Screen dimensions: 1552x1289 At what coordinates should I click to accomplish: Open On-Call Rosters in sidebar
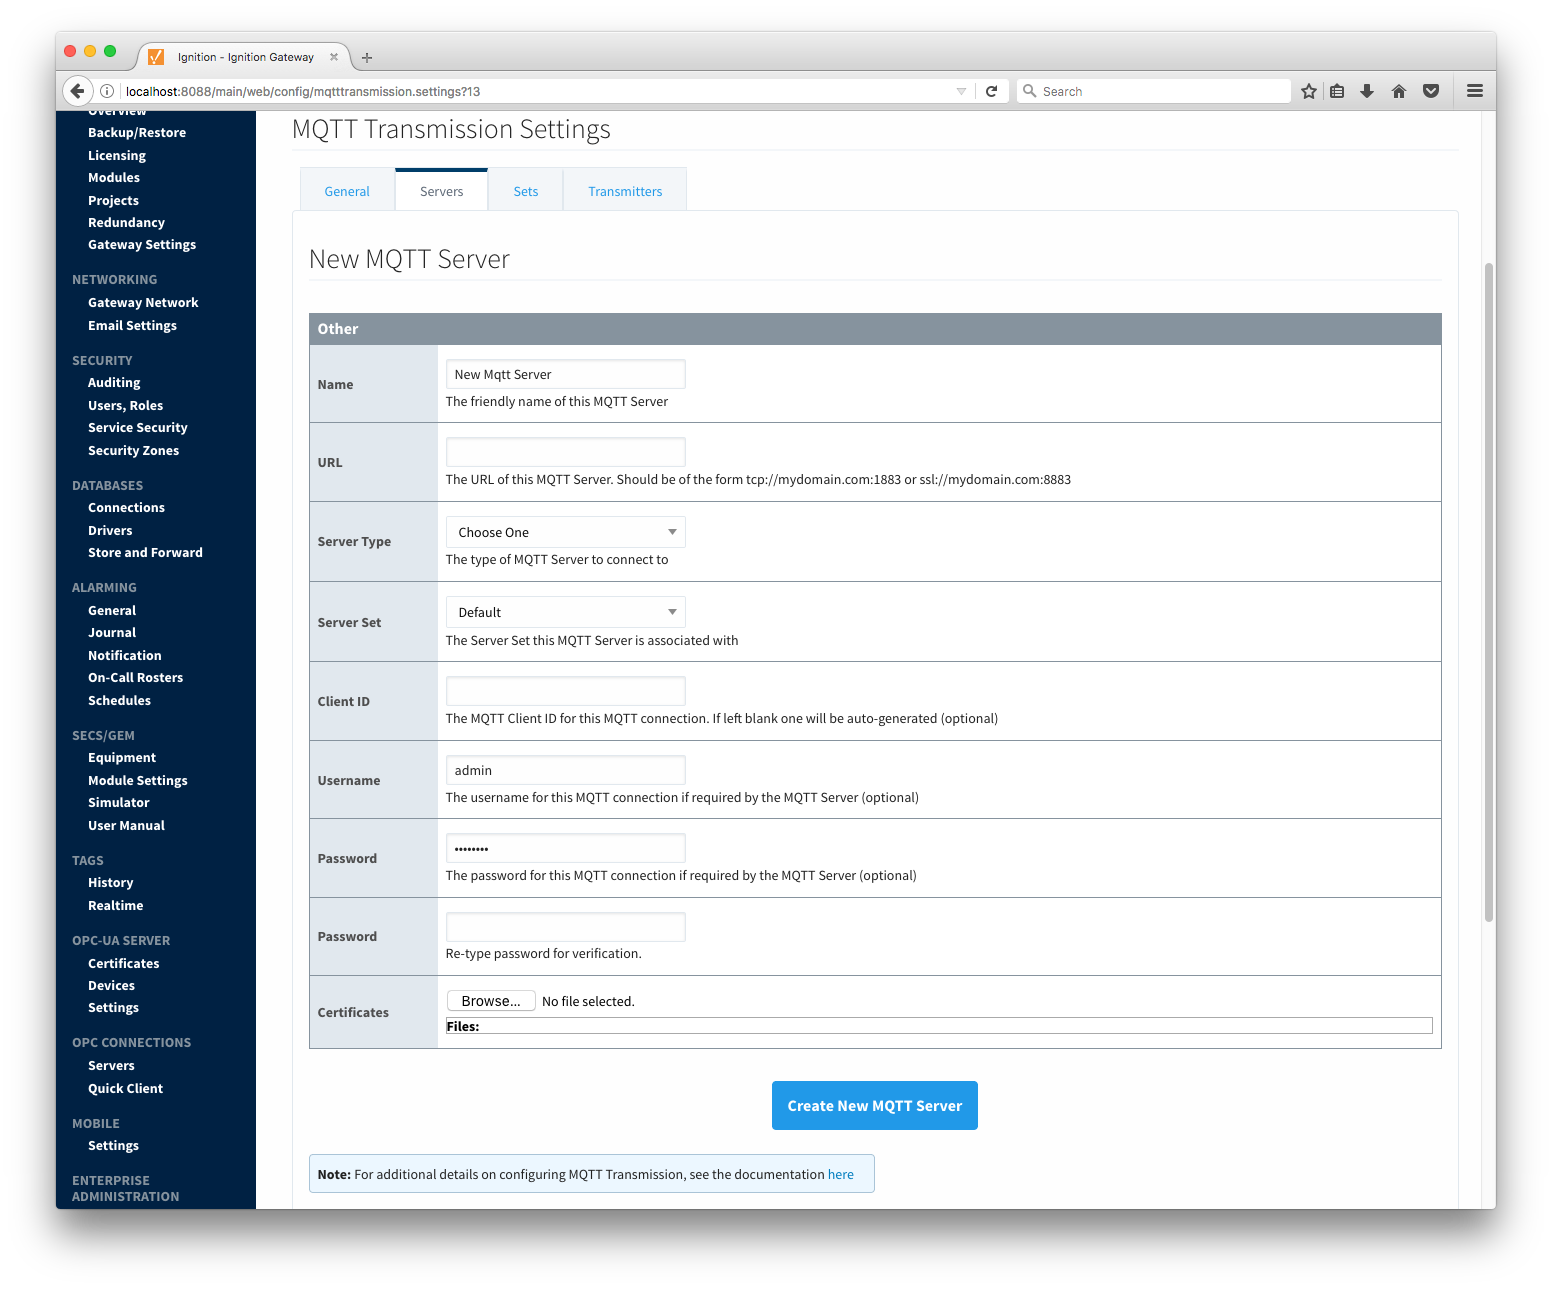tap(135, 677)
